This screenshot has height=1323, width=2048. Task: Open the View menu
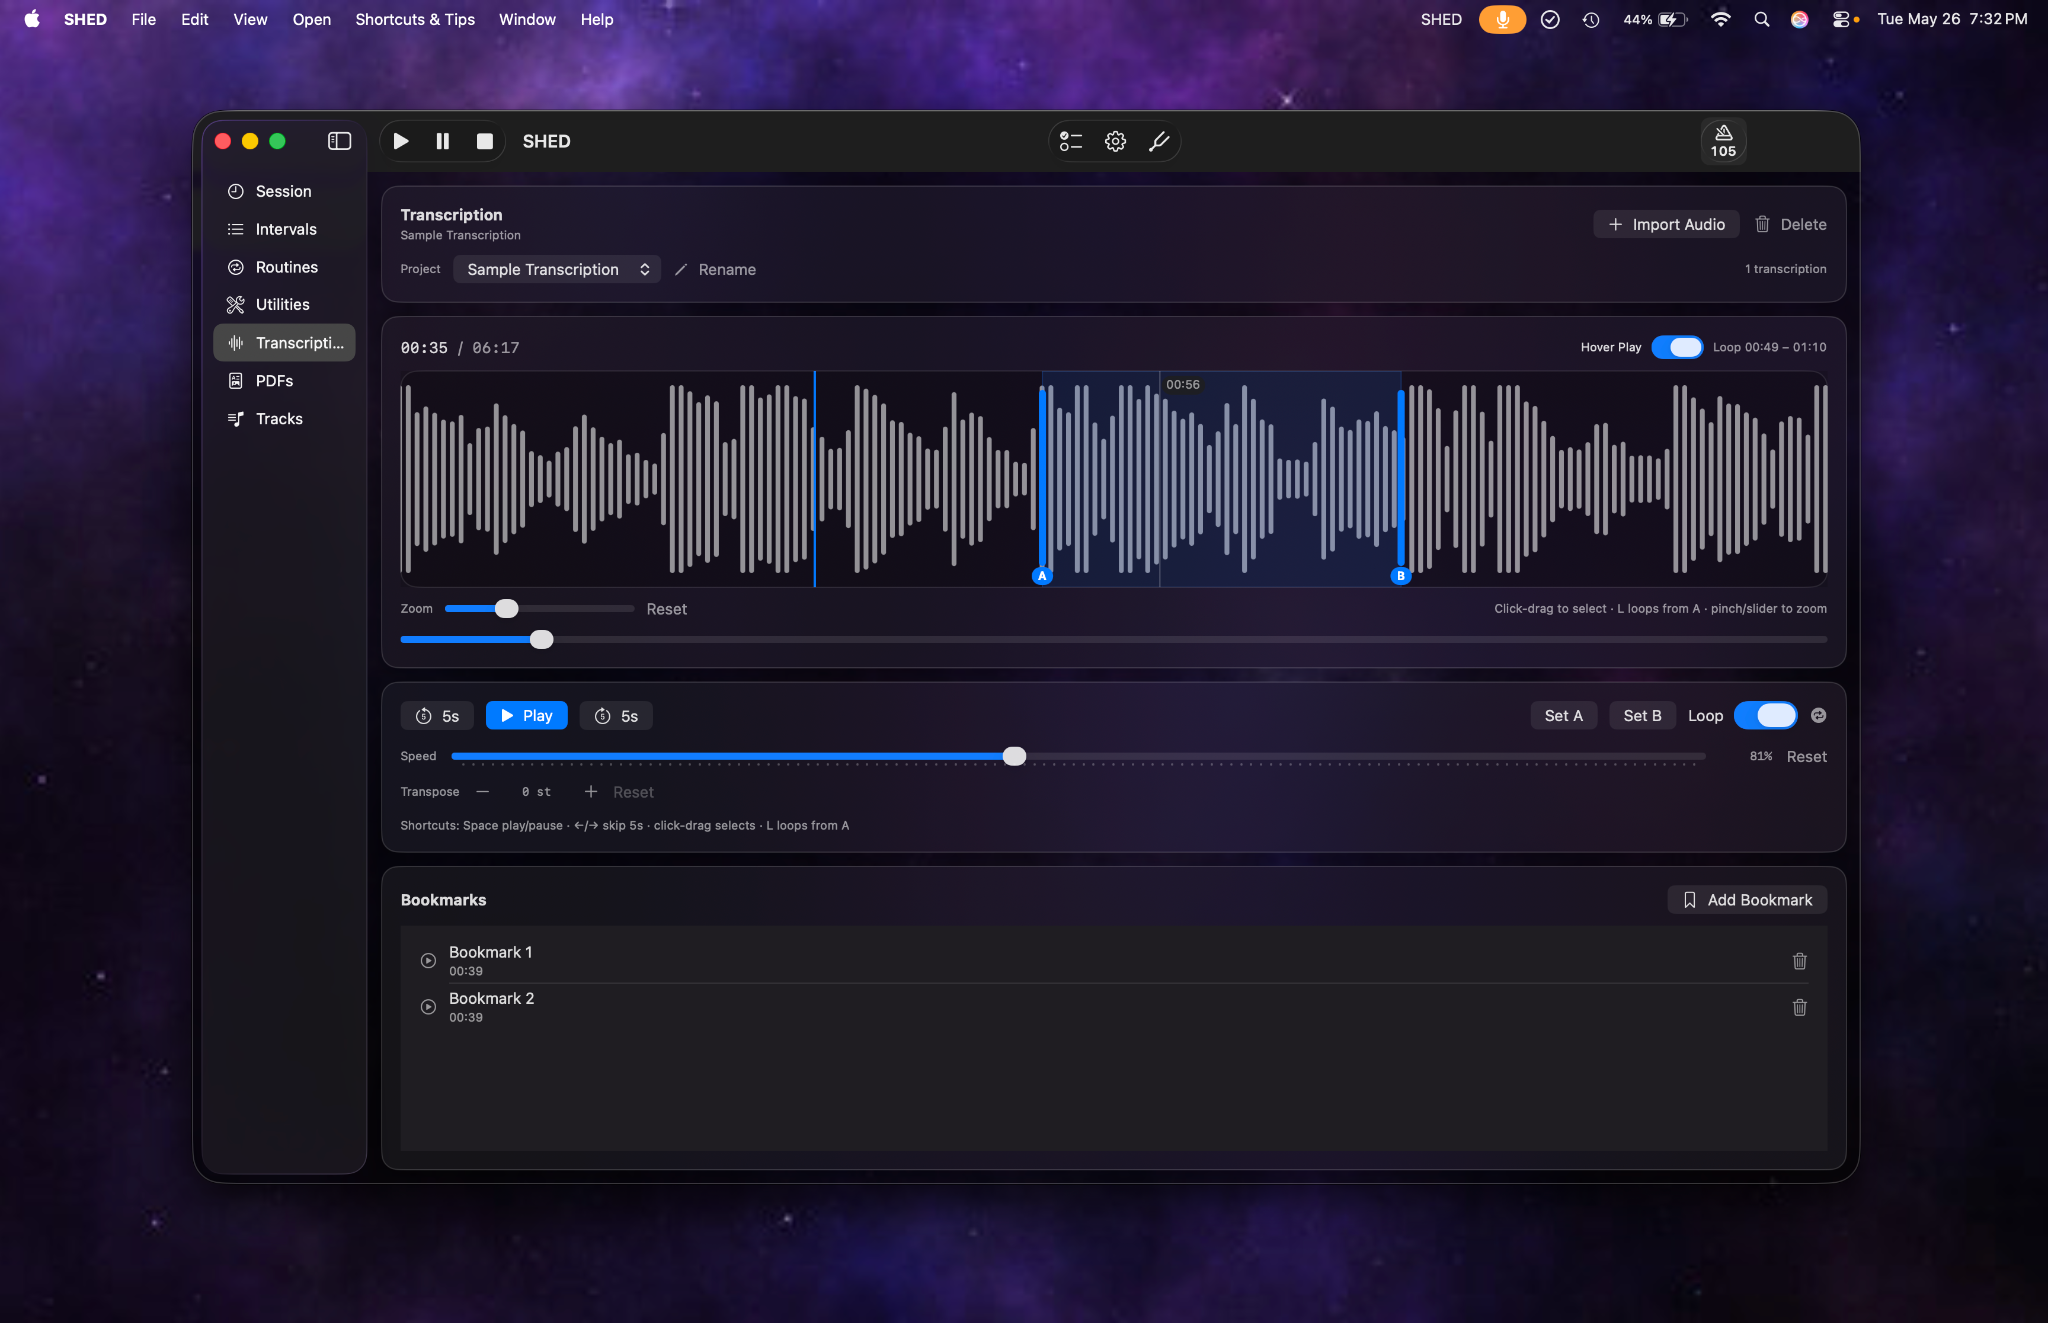click(x=250, y=19)
